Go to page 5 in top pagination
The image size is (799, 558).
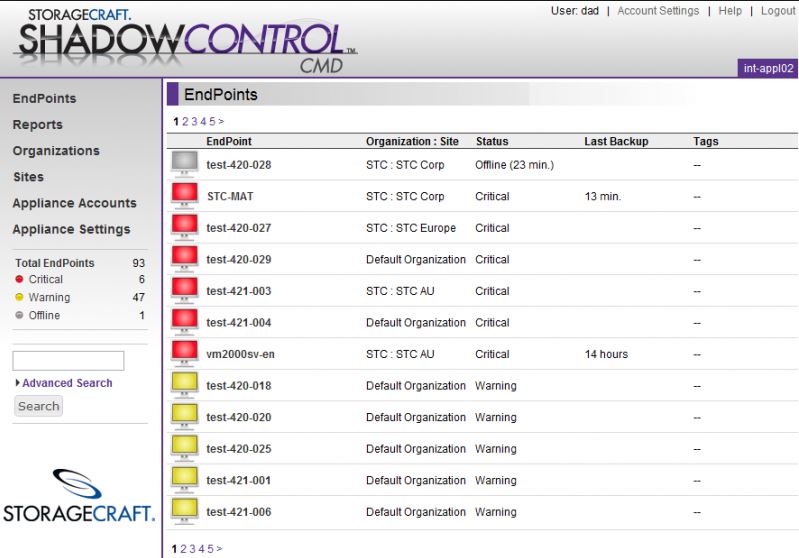[x=212, y=121]
